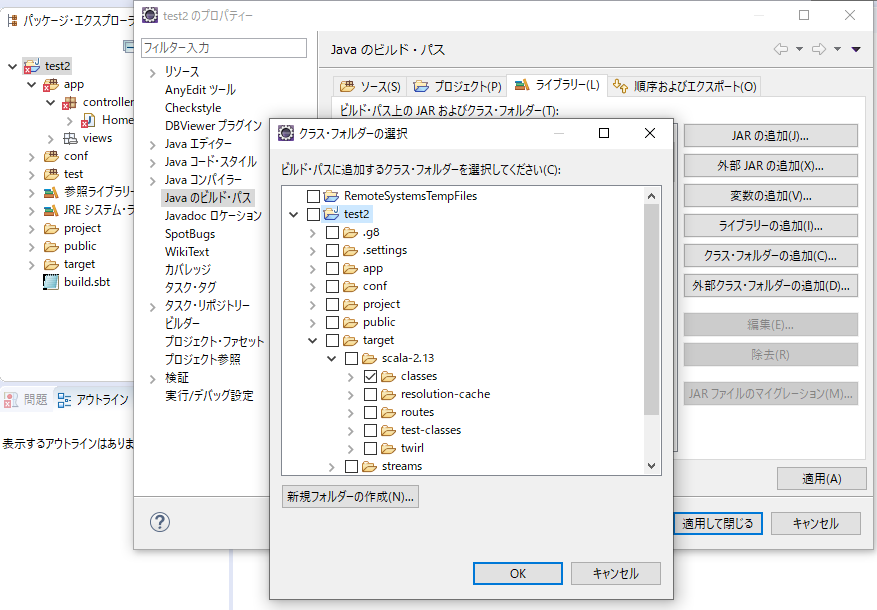Click the conf source folder icon in Package Explorer

pyautogui.click(x=51, y=156)
